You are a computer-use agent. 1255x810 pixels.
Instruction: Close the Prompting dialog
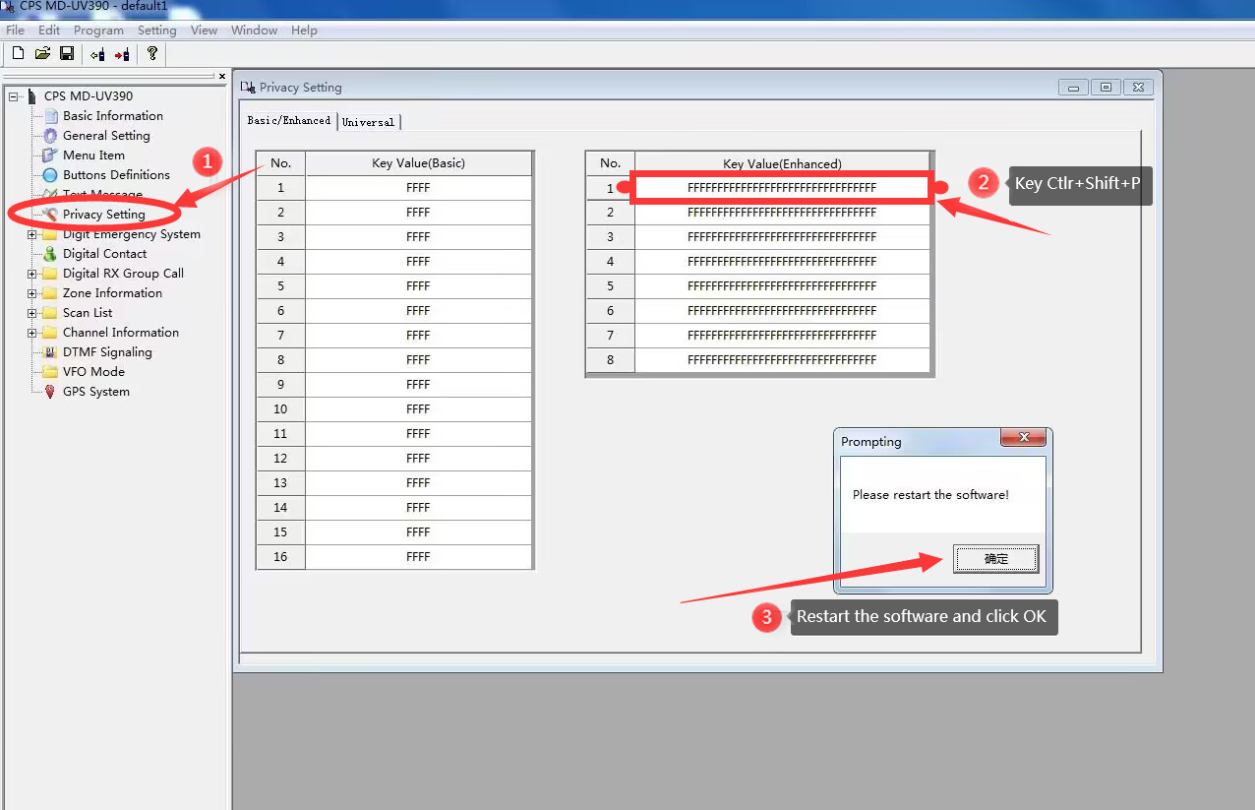click(x=1023, y=439)
